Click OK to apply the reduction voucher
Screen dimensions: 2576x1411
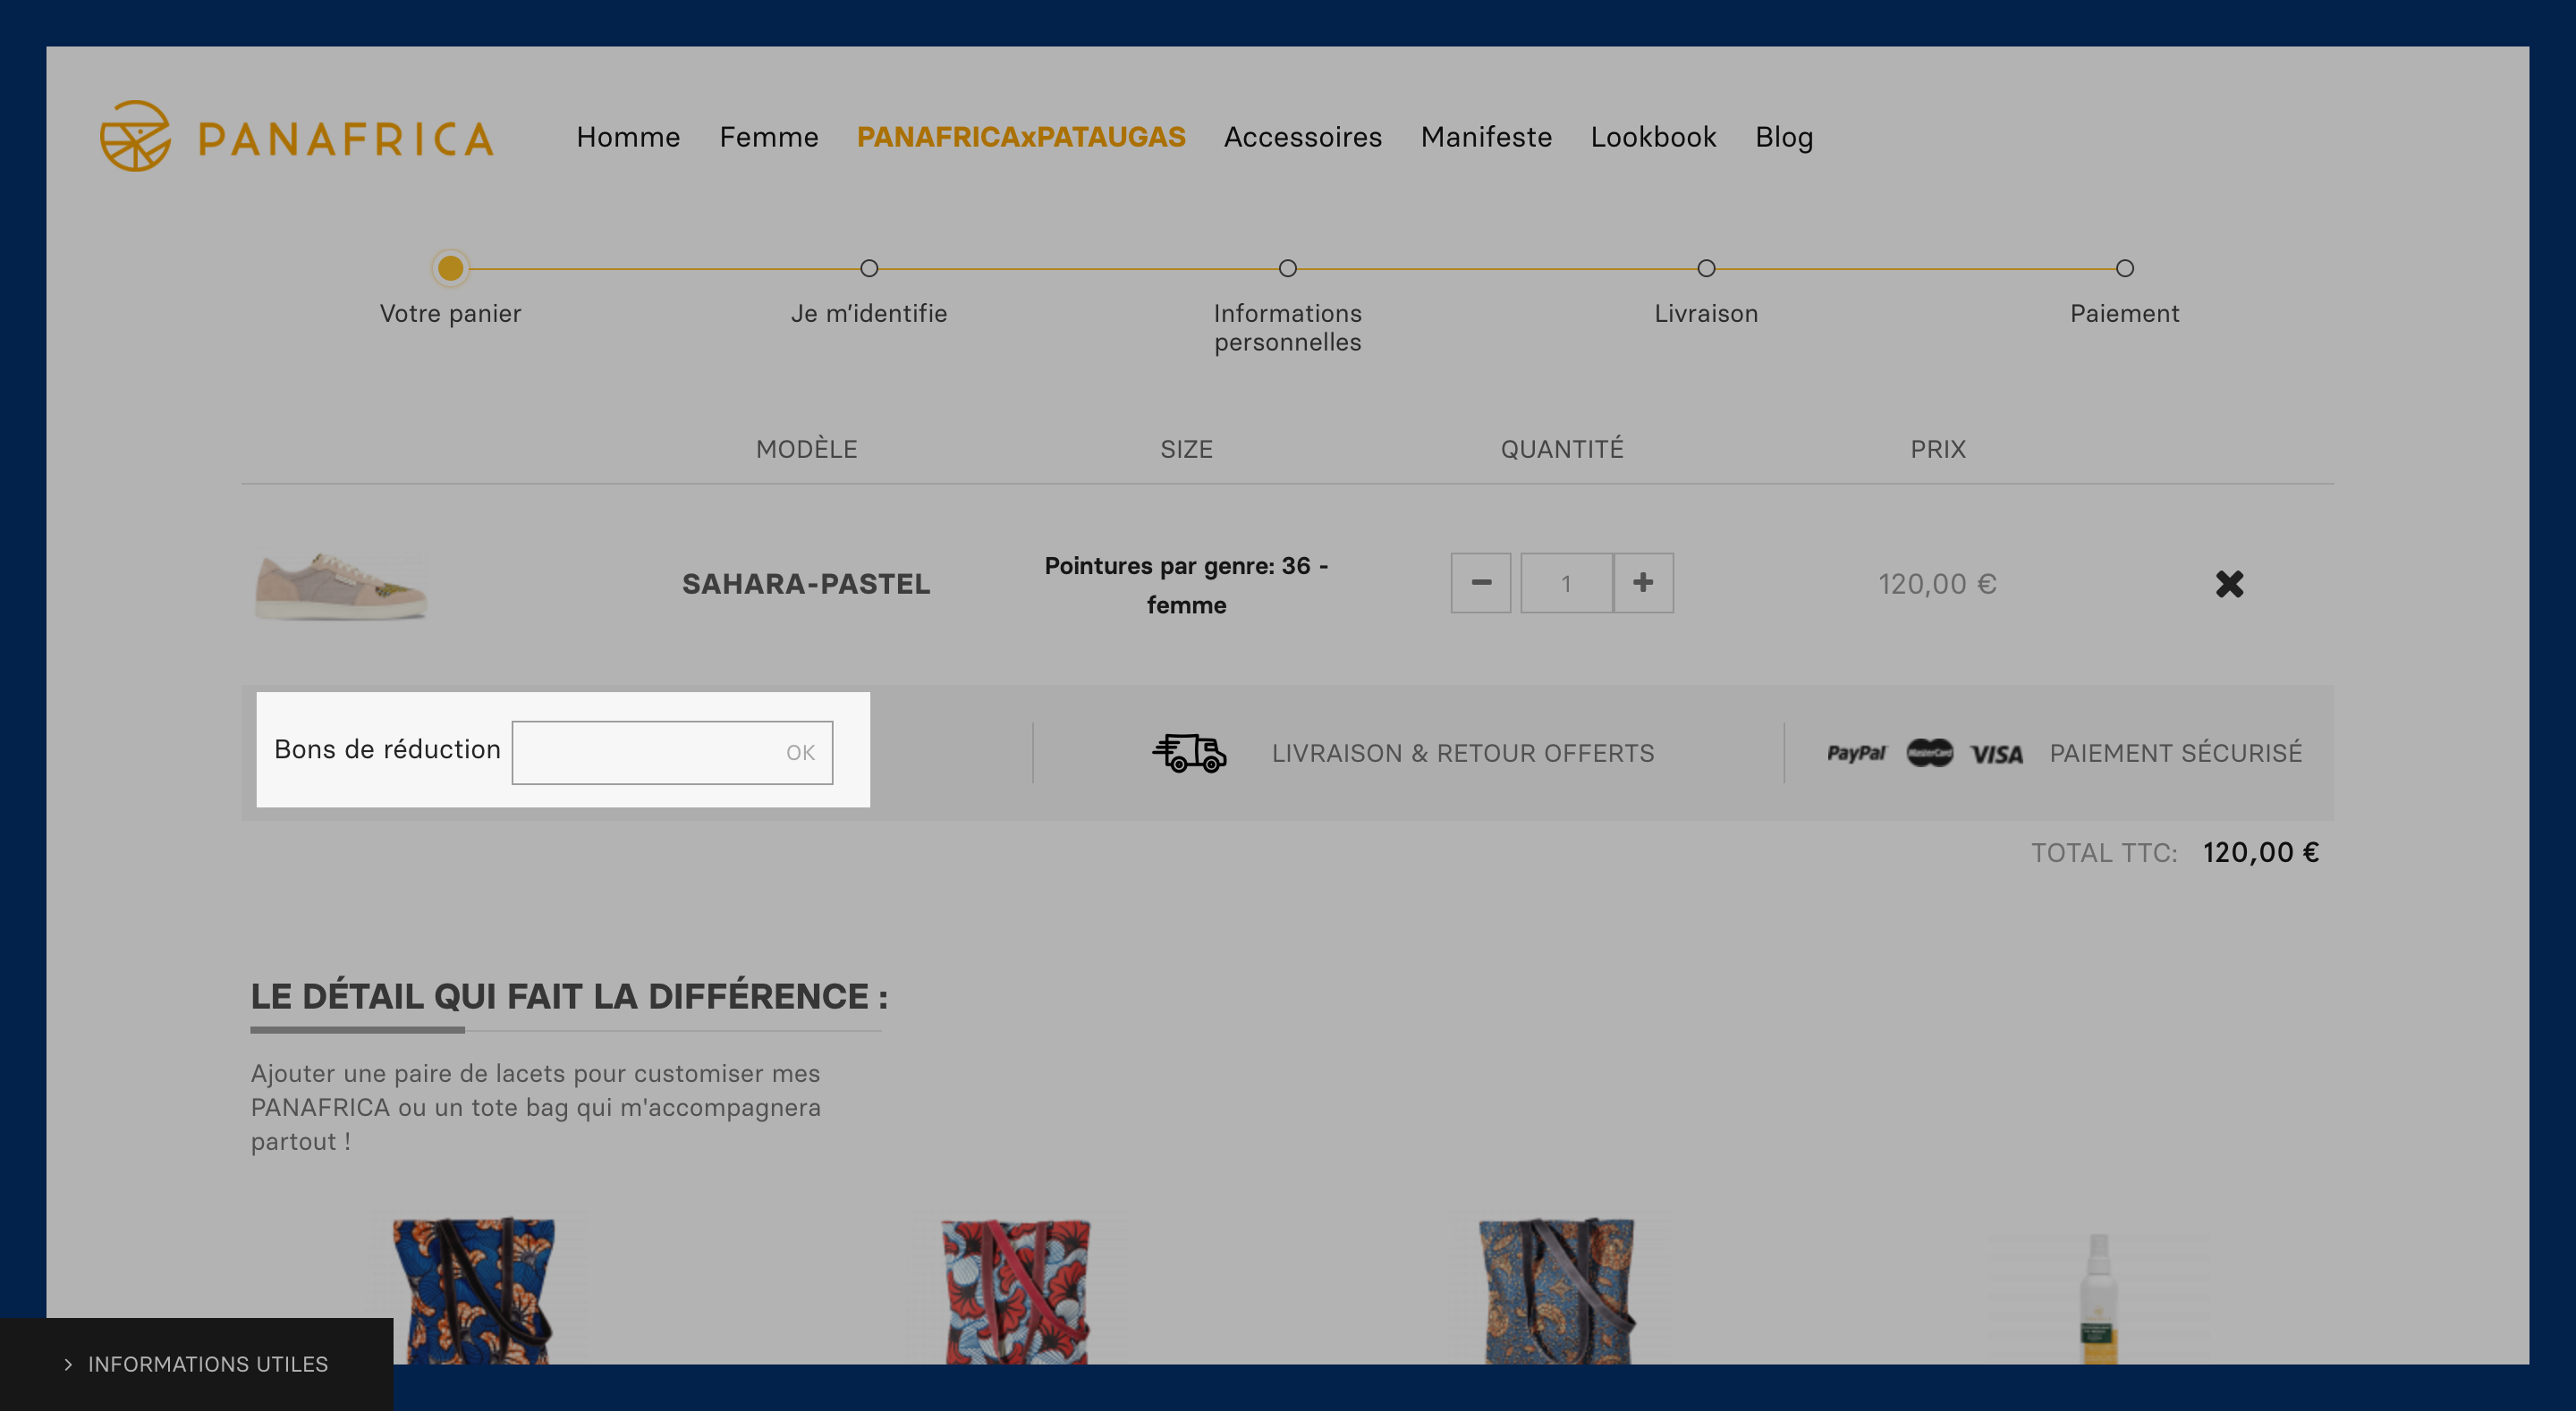(x=800, y=753)
